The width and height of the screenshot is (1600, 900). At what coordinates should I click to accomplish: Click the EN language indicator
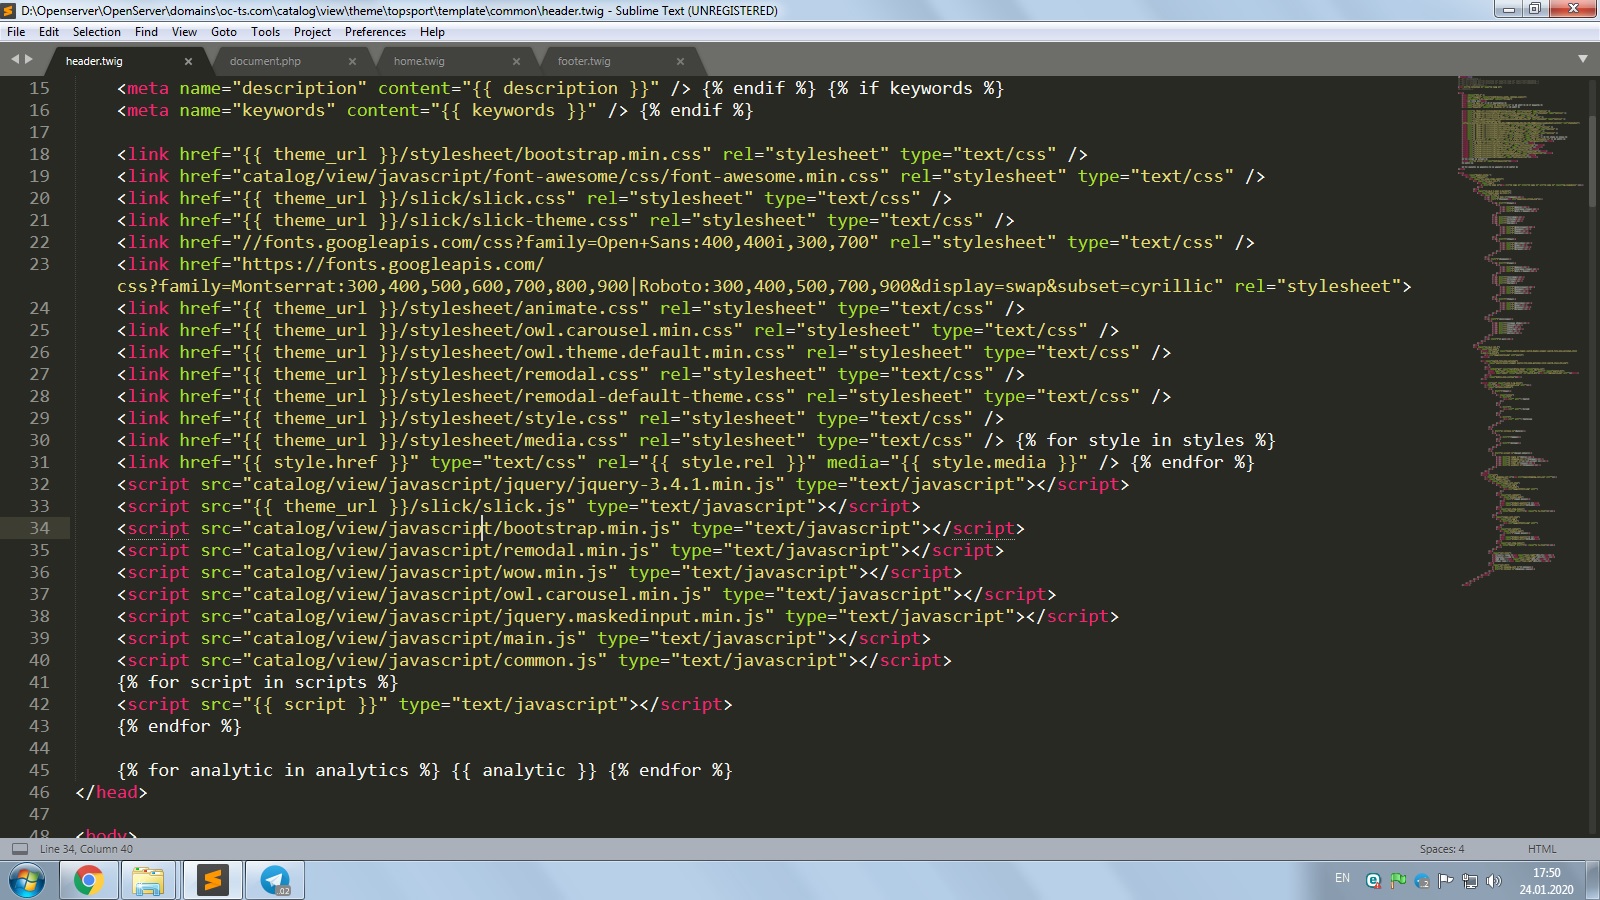coord(1342,879)
